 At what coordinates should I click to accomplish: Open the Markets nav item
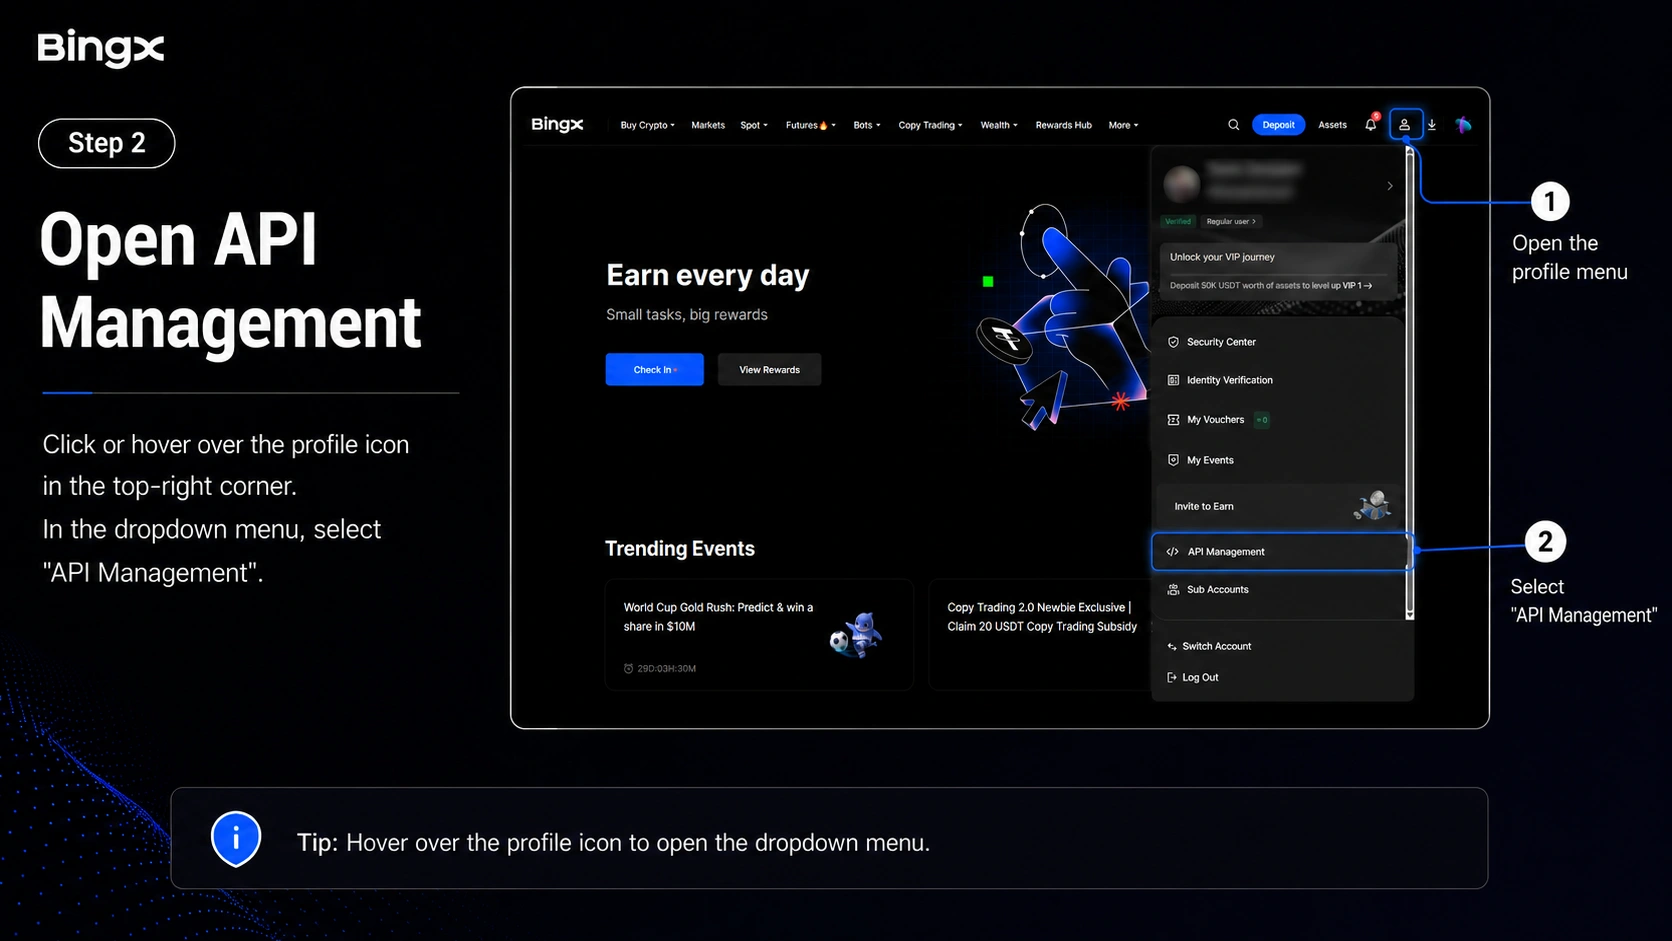coord(708,125)
